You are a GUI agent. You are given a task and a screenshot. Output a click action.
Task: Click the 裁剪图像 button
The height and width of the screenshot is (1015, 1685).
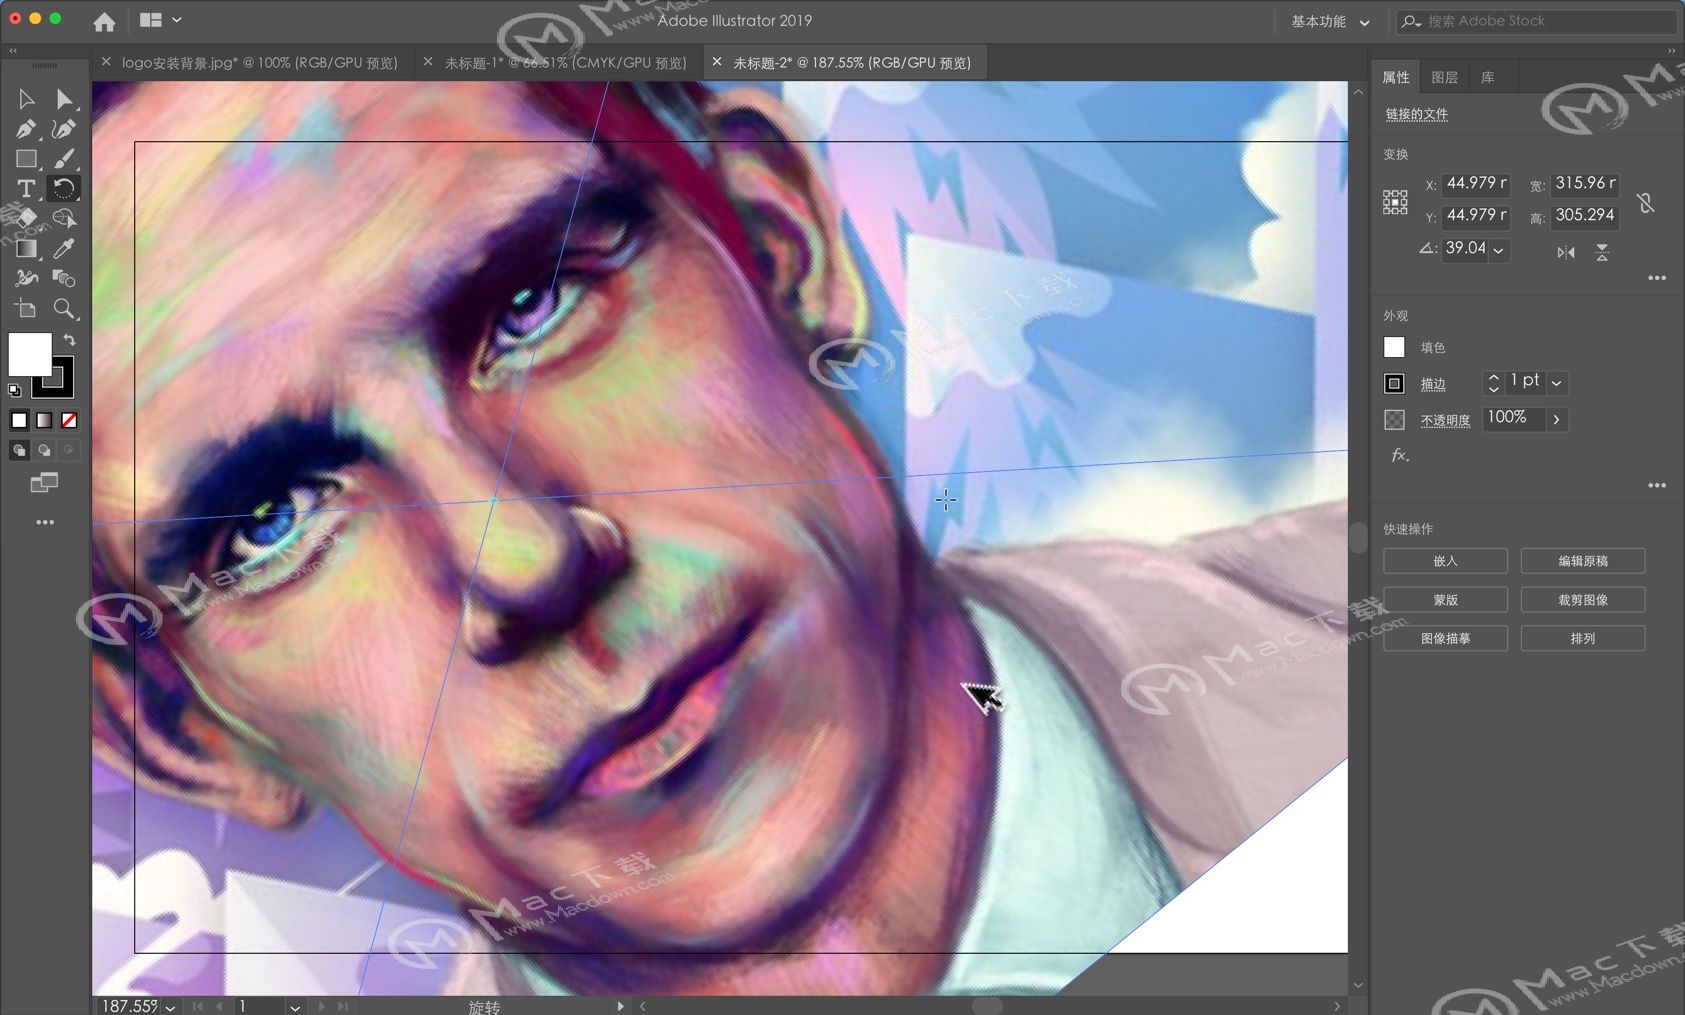click(x=1583, y=600)
